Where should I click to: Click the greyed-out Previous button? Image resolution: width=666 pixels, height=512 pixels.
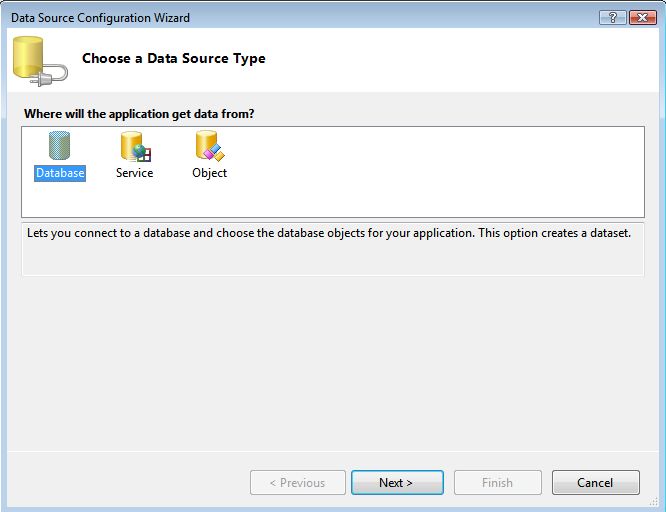point(298,483)
